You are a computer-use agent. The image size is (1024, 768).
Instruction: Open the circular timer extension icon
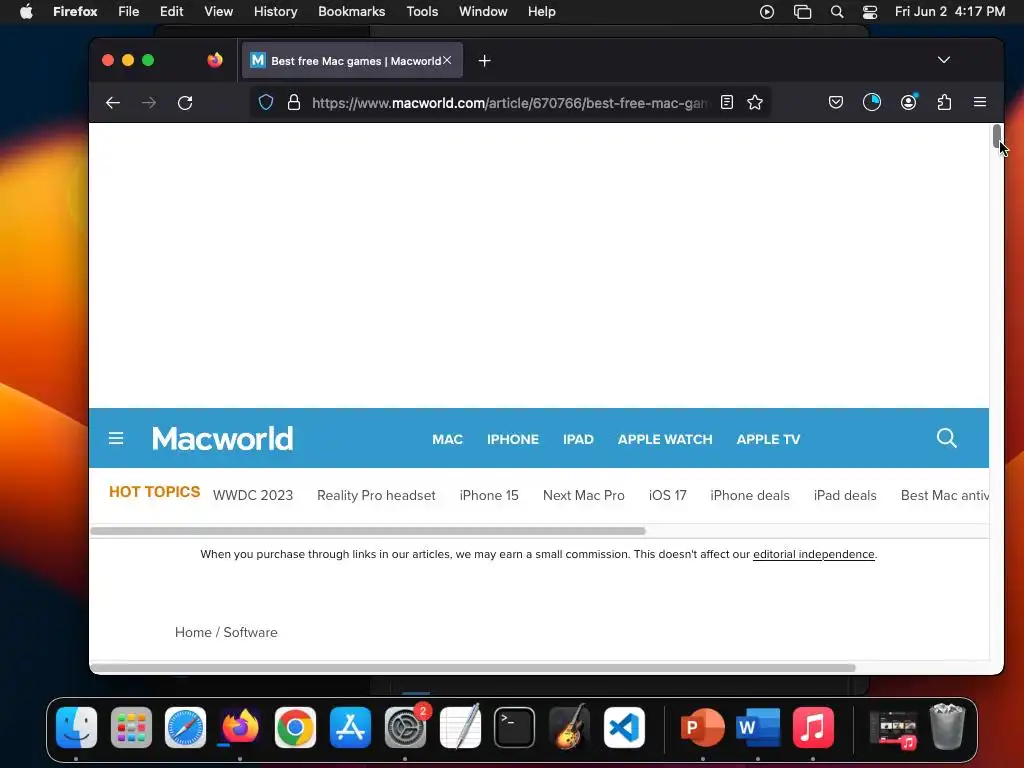(x=872, y=102)
